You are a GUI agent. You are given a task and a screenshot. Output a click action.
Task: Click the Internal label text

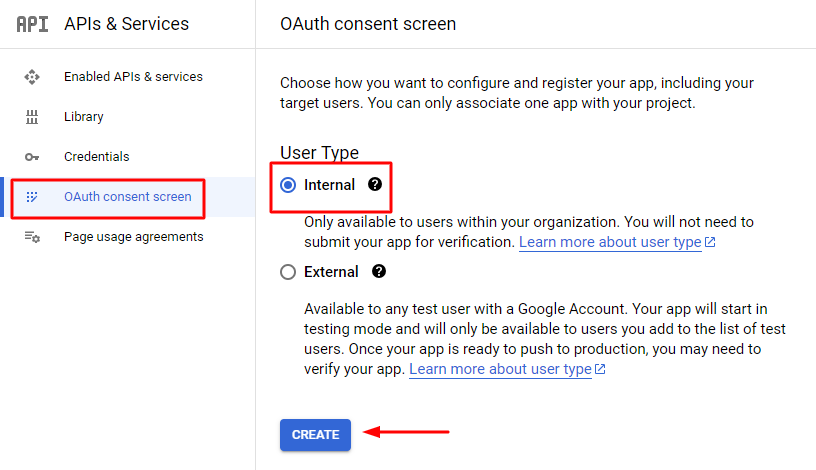click(329, 185)
